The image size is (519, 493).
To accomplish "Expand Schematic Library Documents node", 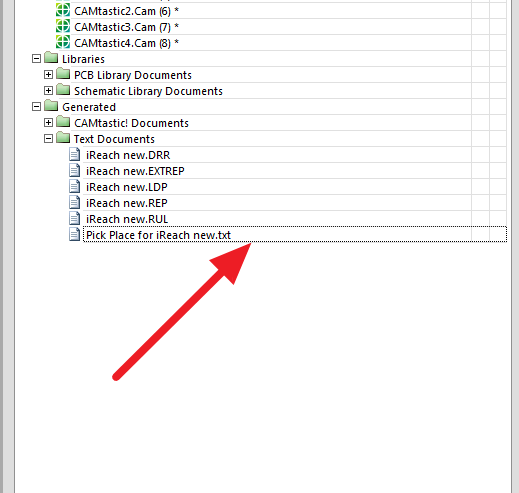I will (48, 91).
